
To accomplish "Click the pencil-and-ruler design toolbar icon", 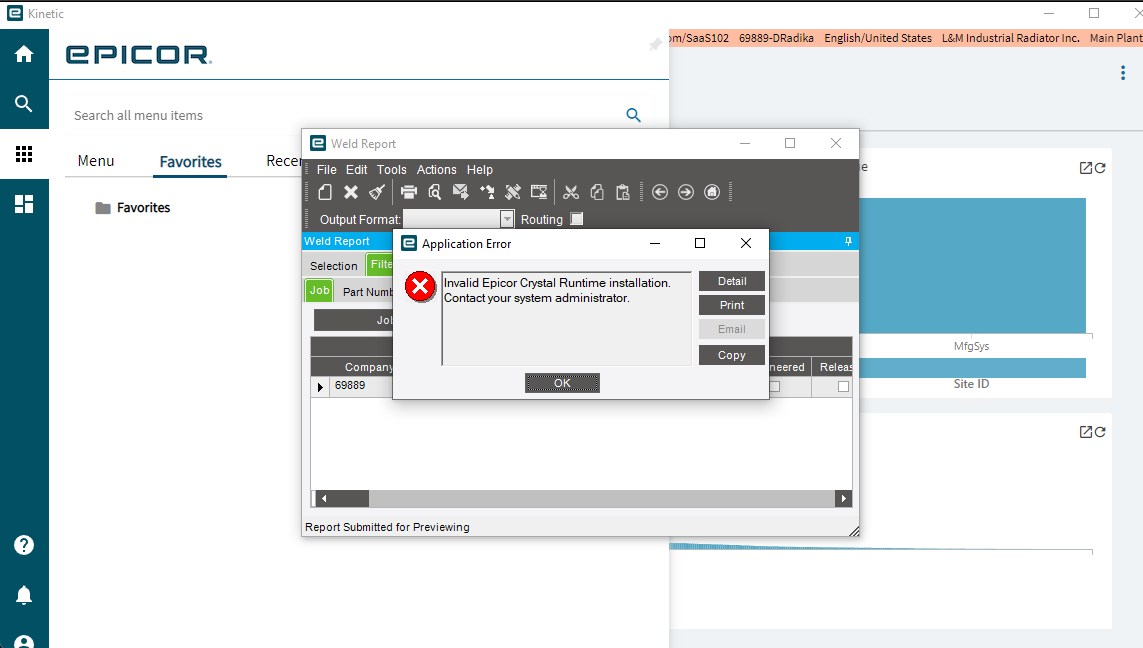I will coord(512,192).
